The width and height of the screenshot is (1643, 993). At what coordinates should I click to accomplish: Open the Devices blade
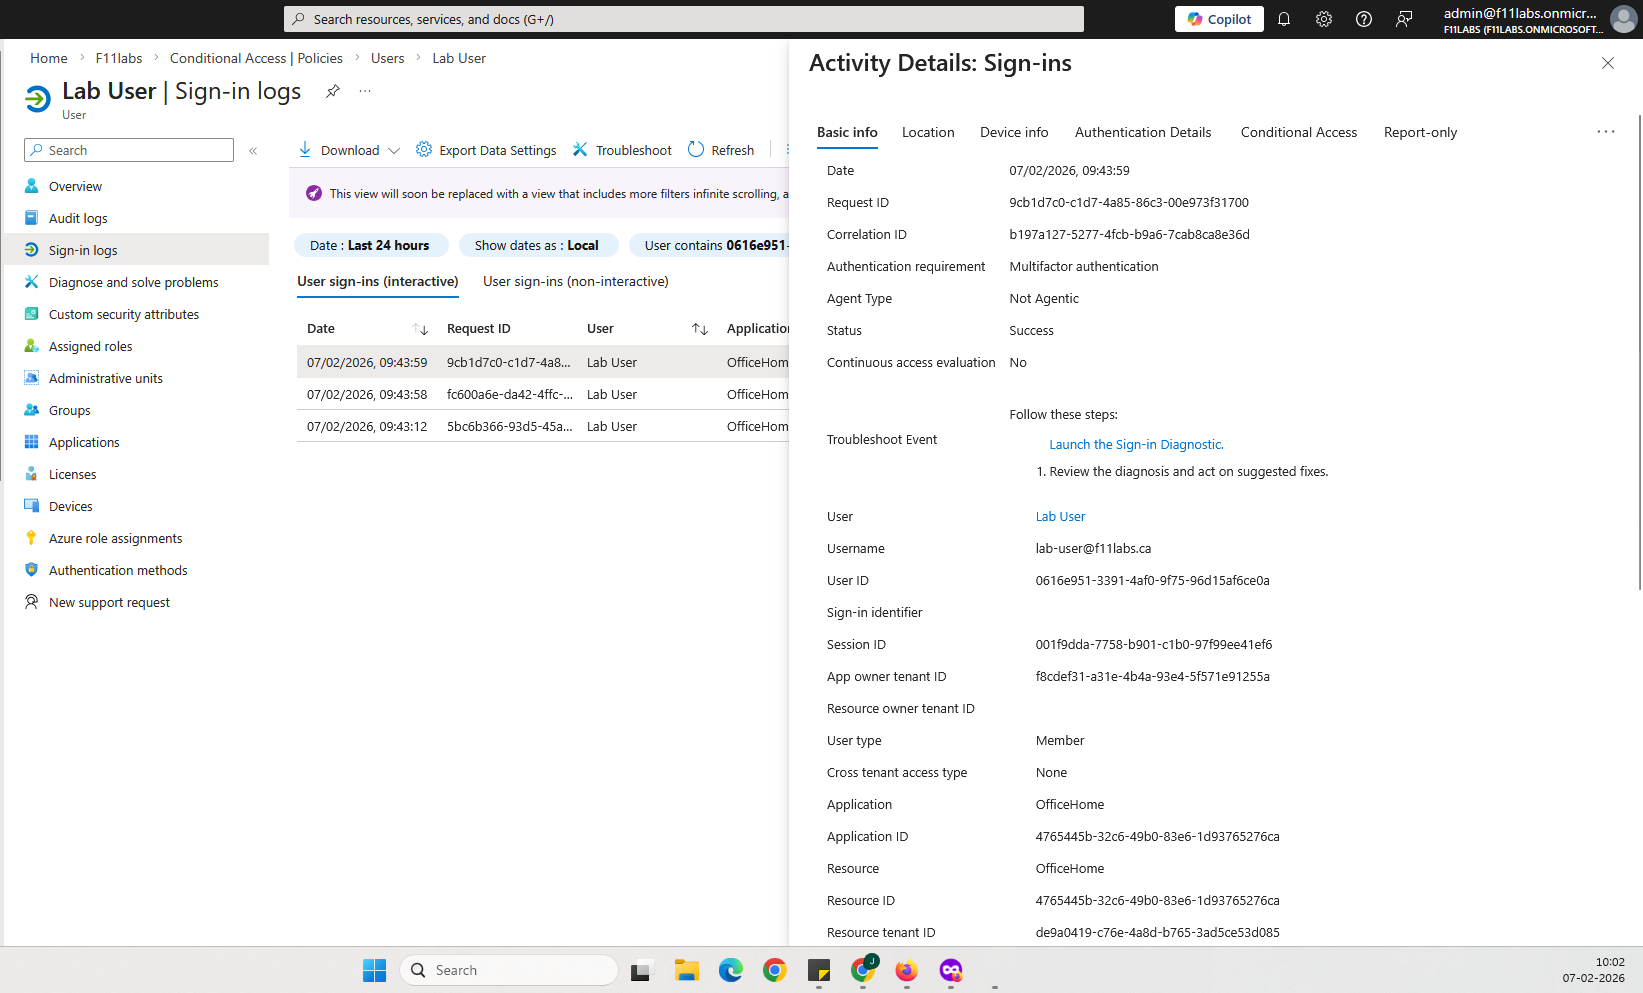coord(70,505)
